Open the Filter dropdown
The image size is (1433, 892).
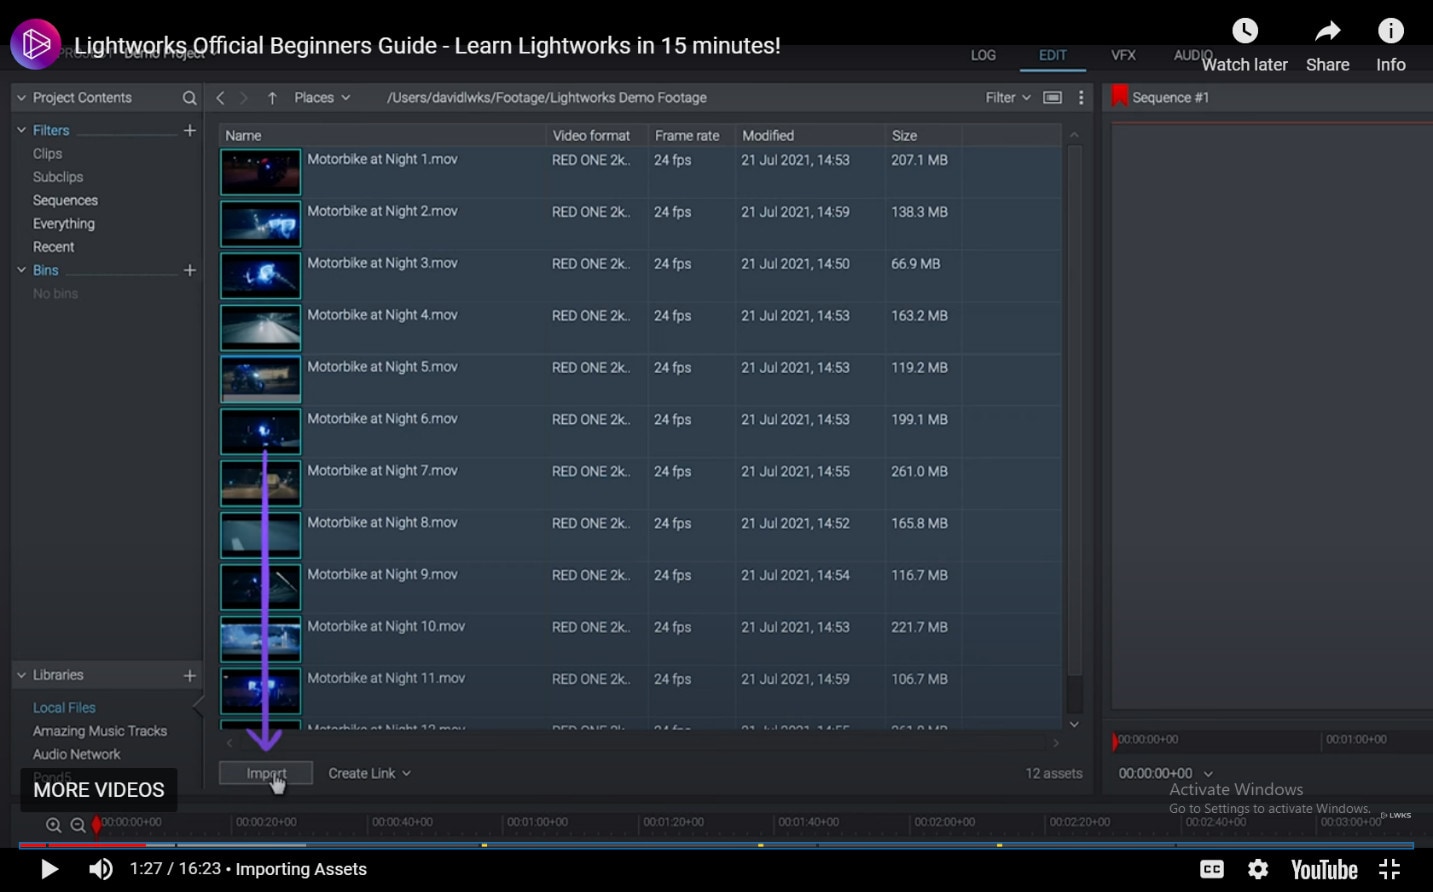(x=1008, y=98)
